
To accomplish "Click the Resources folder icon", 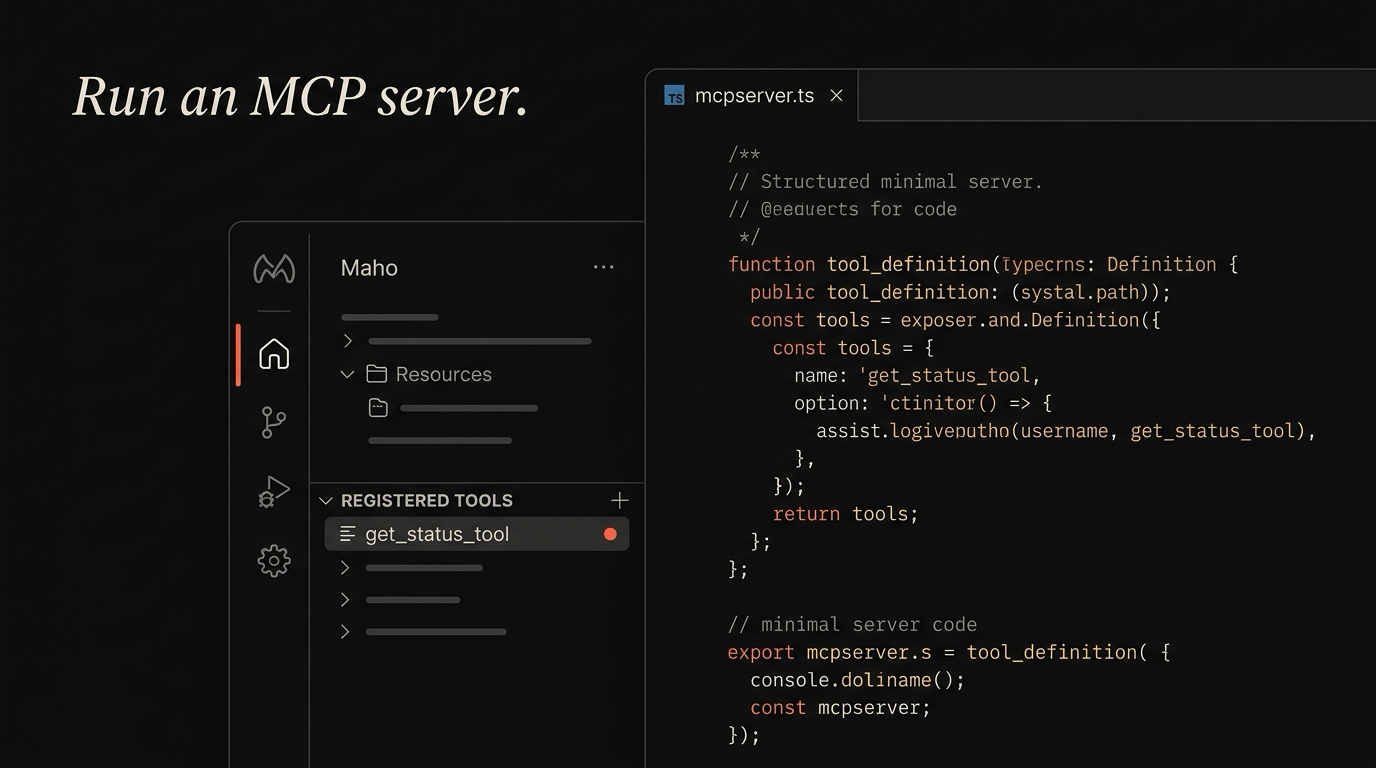I will pyautogui.click(x=376, y=374).
